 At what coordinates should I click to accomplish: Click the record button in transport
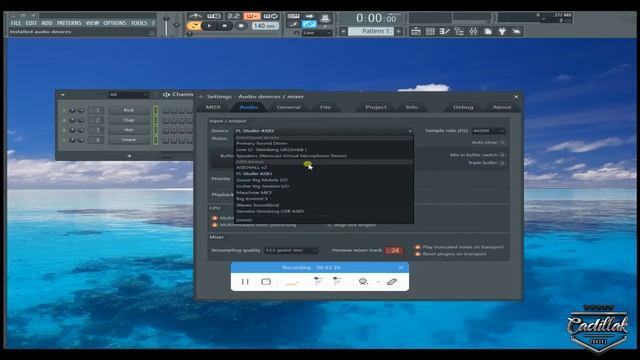click(x=241, y=26)
